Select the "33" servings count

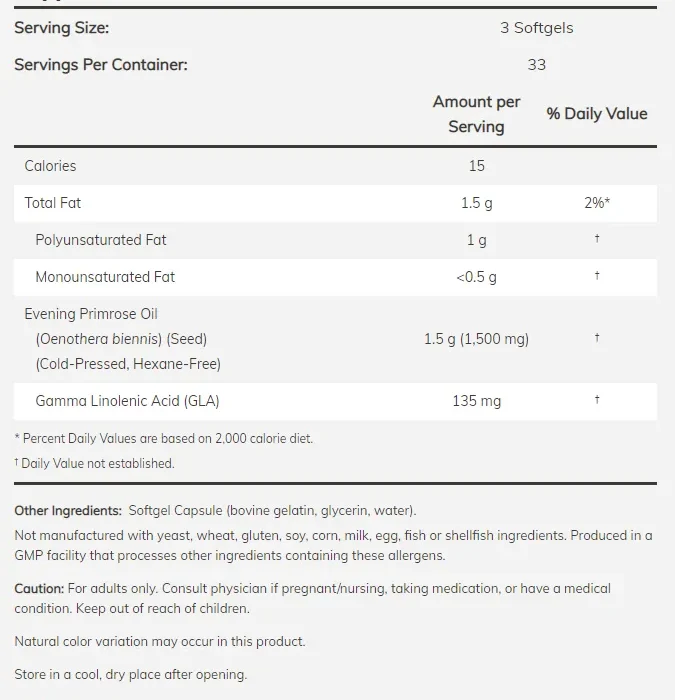click(537, 65)
